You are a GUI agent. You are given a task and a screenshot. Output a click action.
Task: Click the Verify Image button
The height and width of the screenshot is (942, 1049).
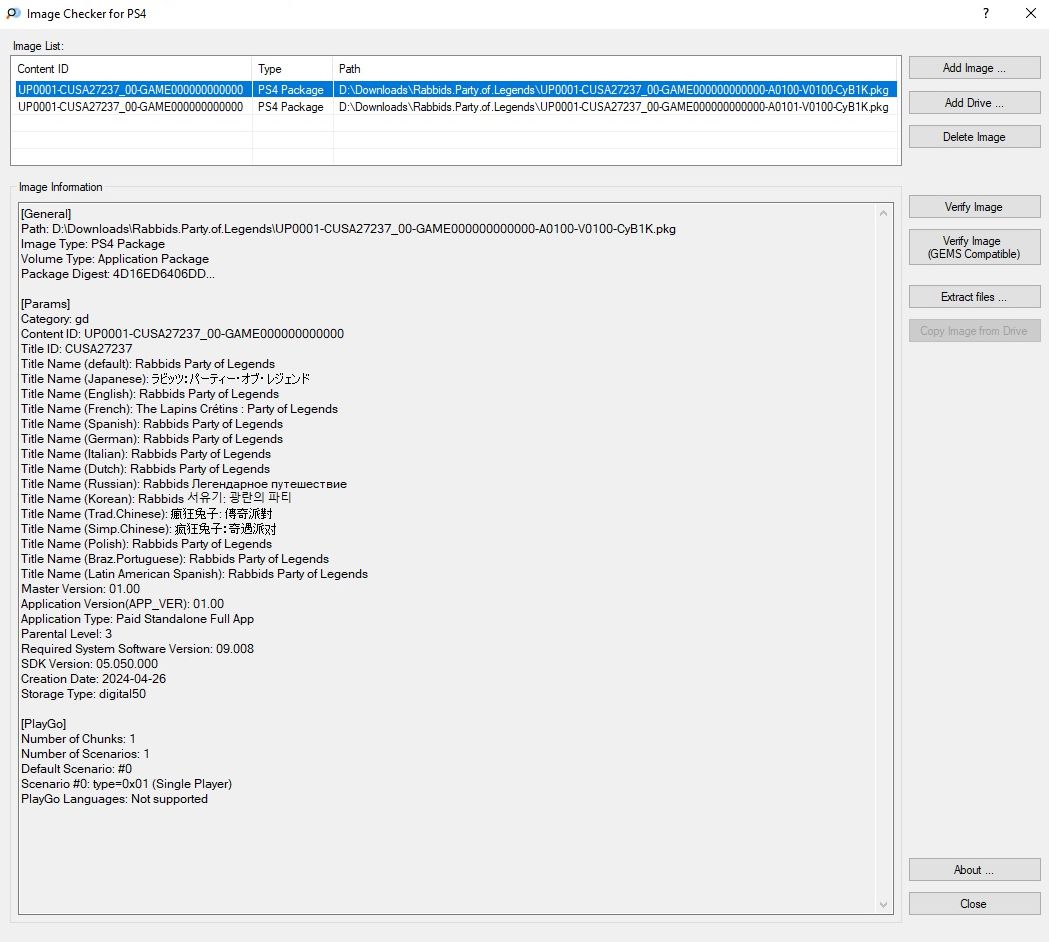974,207
